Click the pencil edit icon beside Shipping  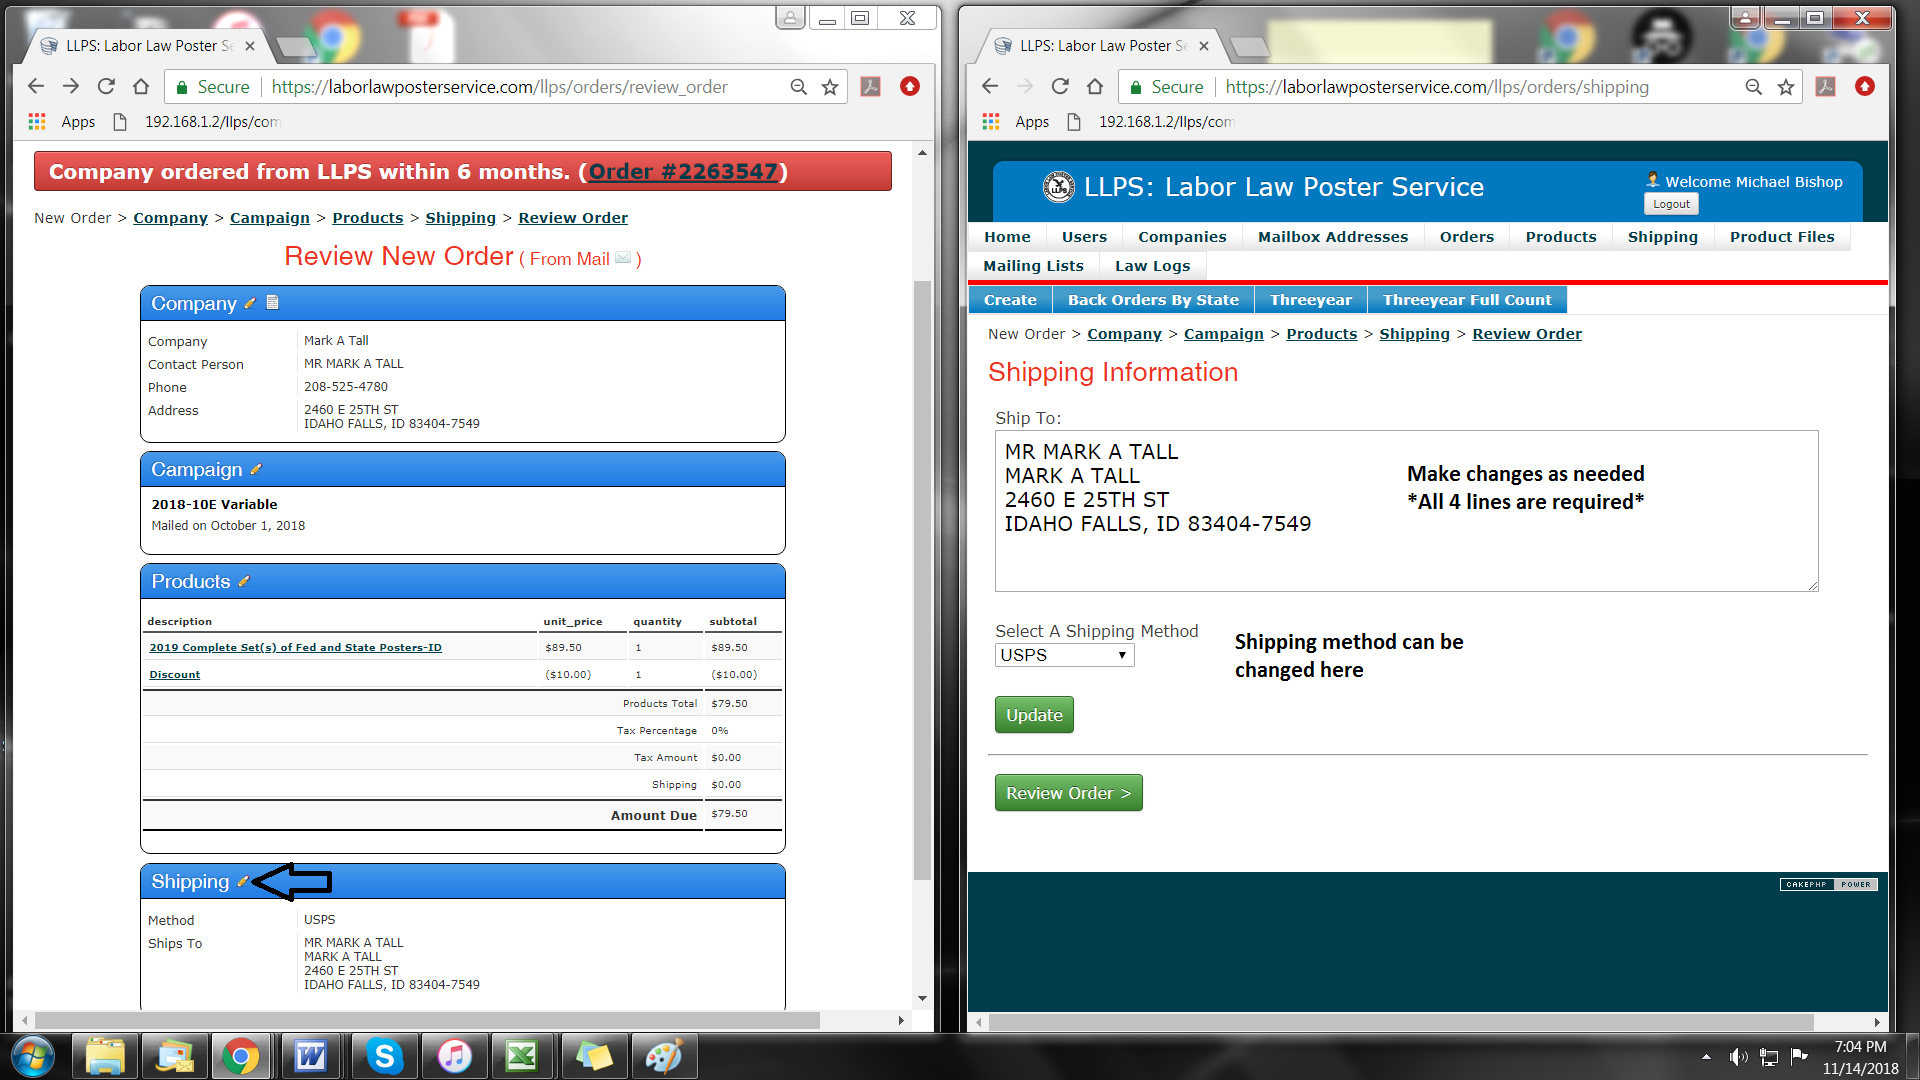(242, 881)
